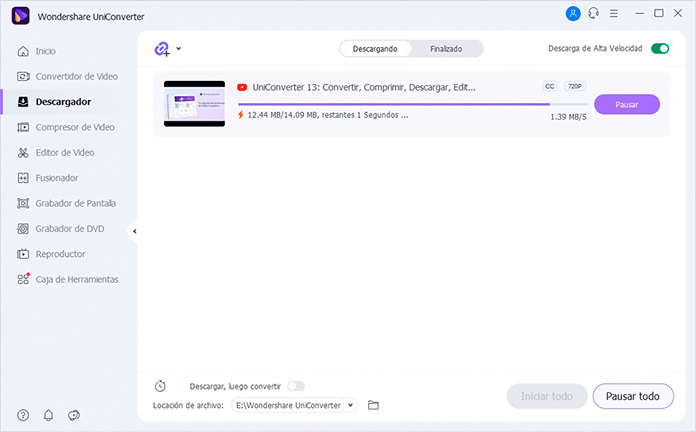696x432 pixels.
Task: Open Convertidor de Video in sidebar
Action: (x=67, y=76)
